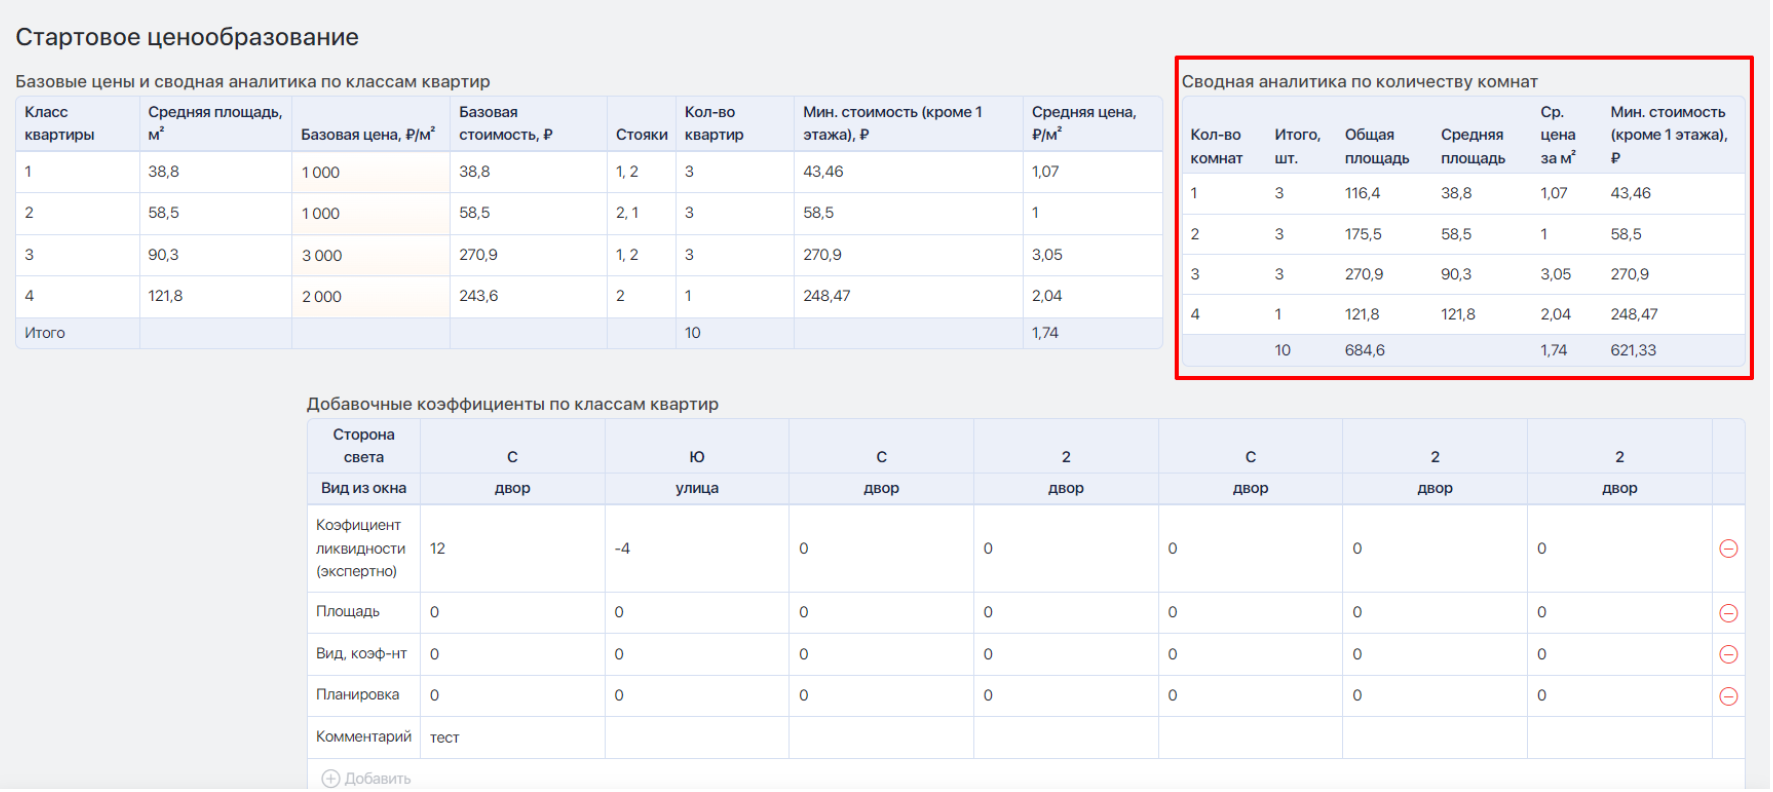
Task: Click the comment cell containing тест
Action: pyautogui.click(x=513, y=738)
